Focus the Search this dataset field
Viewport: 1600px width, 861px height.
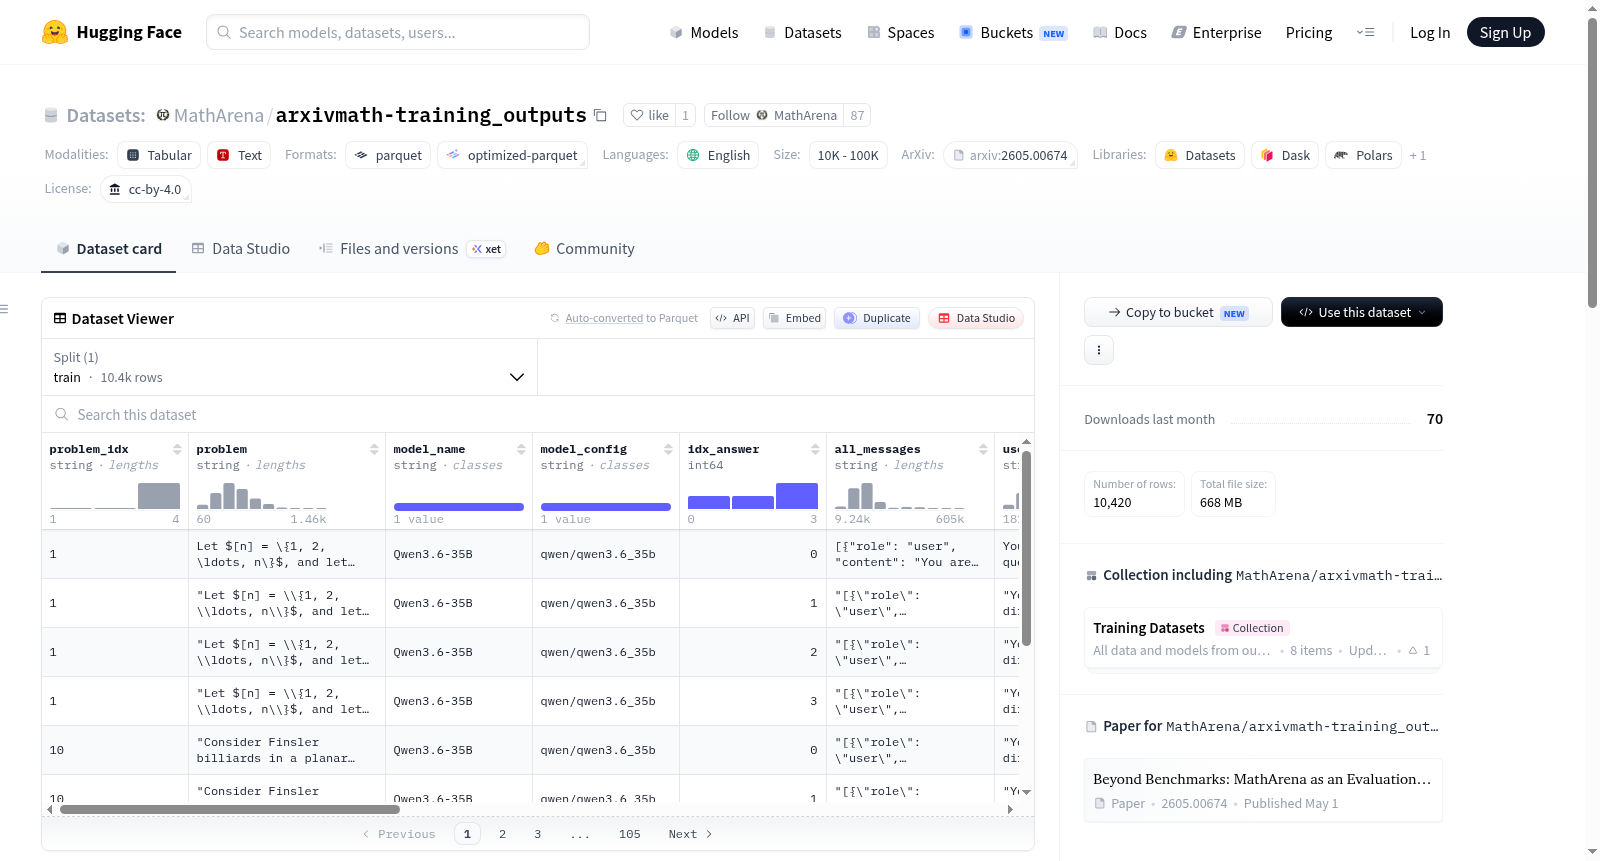click(538, 414)
